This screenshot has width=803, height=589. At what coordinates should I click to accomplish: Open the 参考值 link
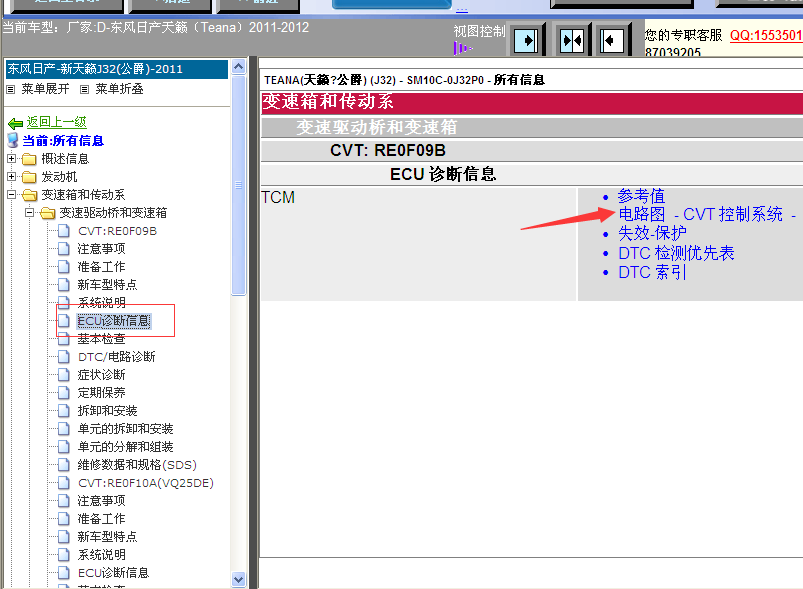[641, 196]
